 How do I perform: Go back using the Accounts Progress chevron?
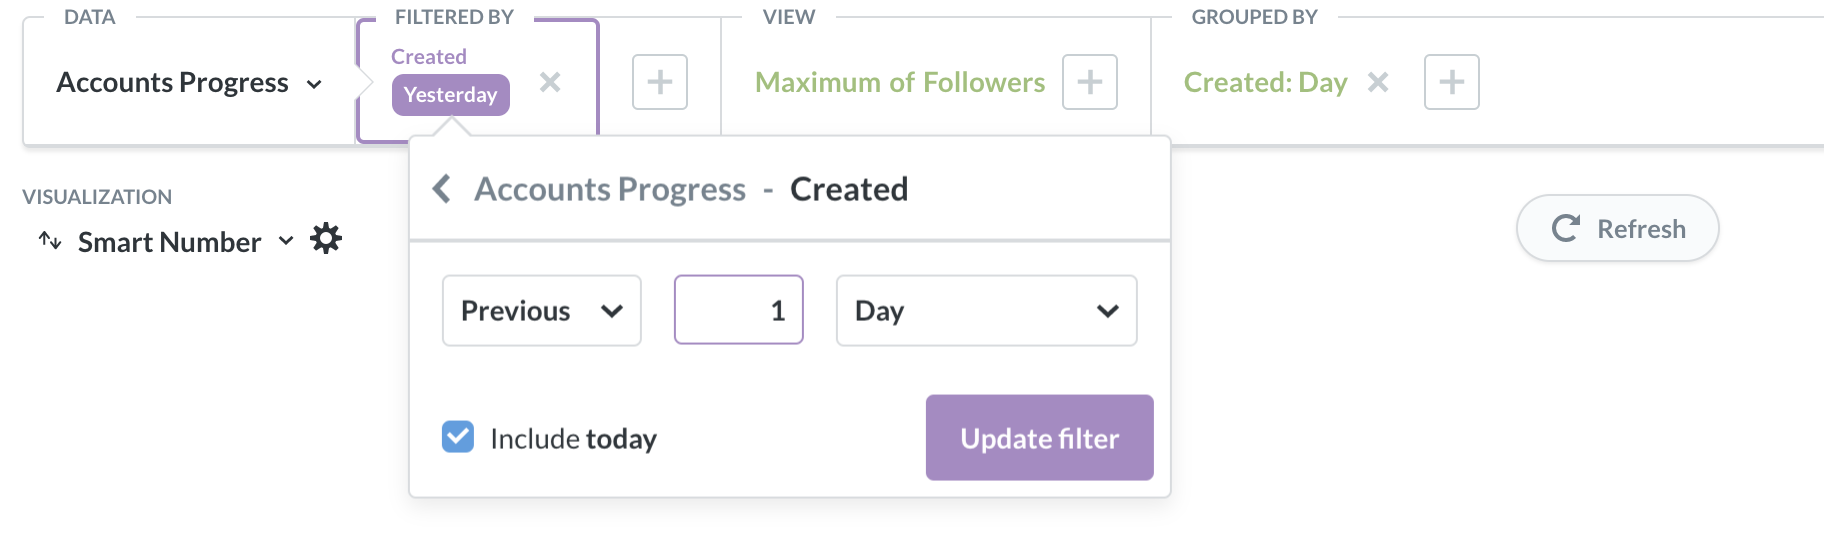coord(441,188)
